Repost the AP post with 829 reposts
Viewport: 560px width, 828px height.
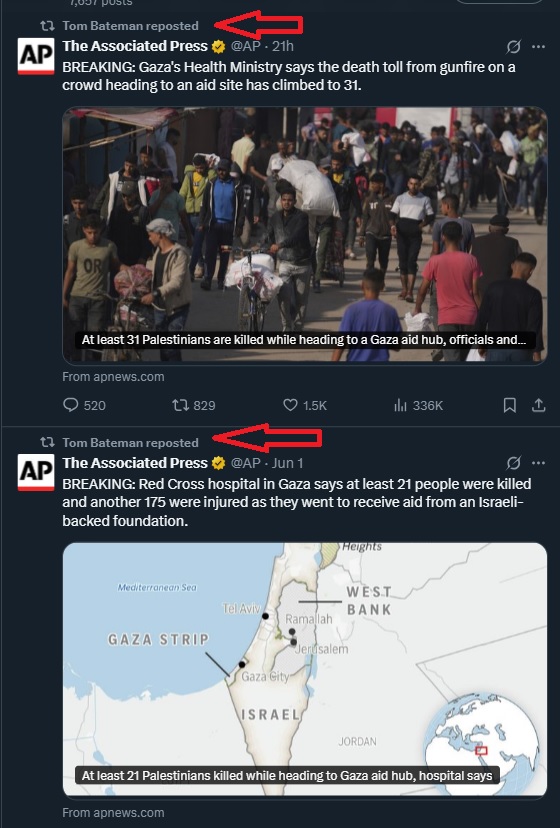pos(193,406)
